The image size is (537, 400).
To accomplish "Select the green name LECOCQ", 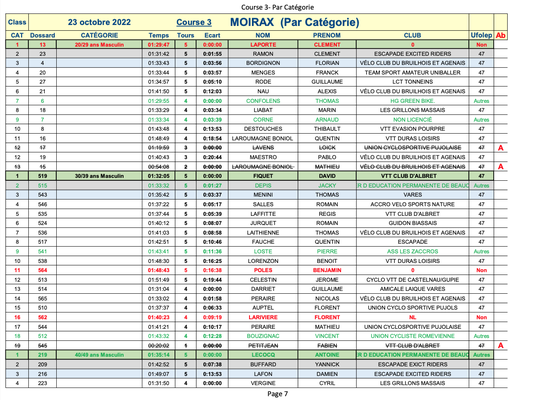I will [263, 355].
